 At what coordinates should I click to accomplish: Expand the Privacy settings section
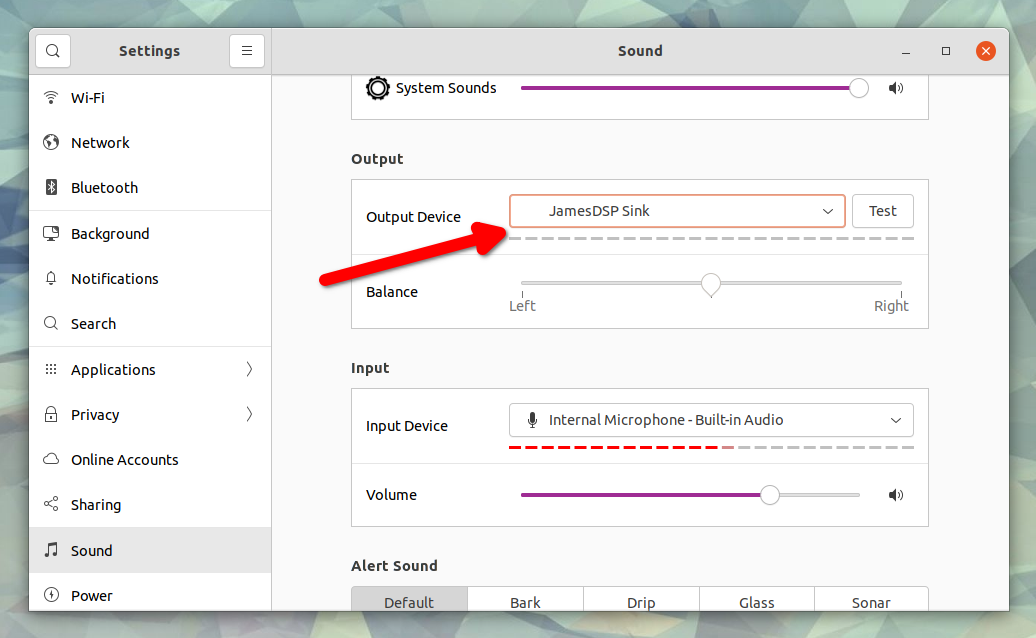point(93,414)
